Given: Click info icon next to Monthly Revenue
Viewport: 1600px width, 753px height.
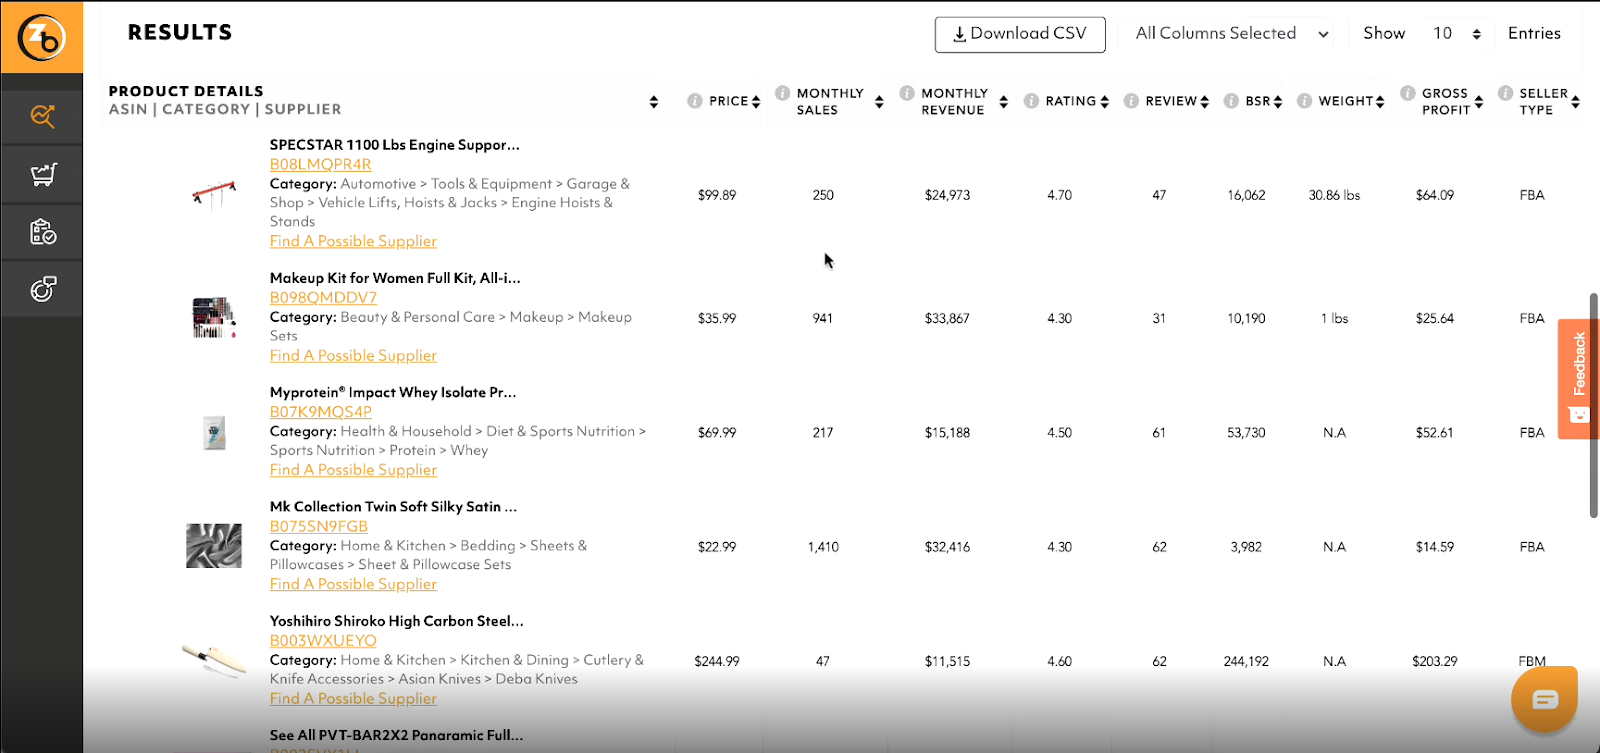Looking at the screenshot, I should 907,93.
